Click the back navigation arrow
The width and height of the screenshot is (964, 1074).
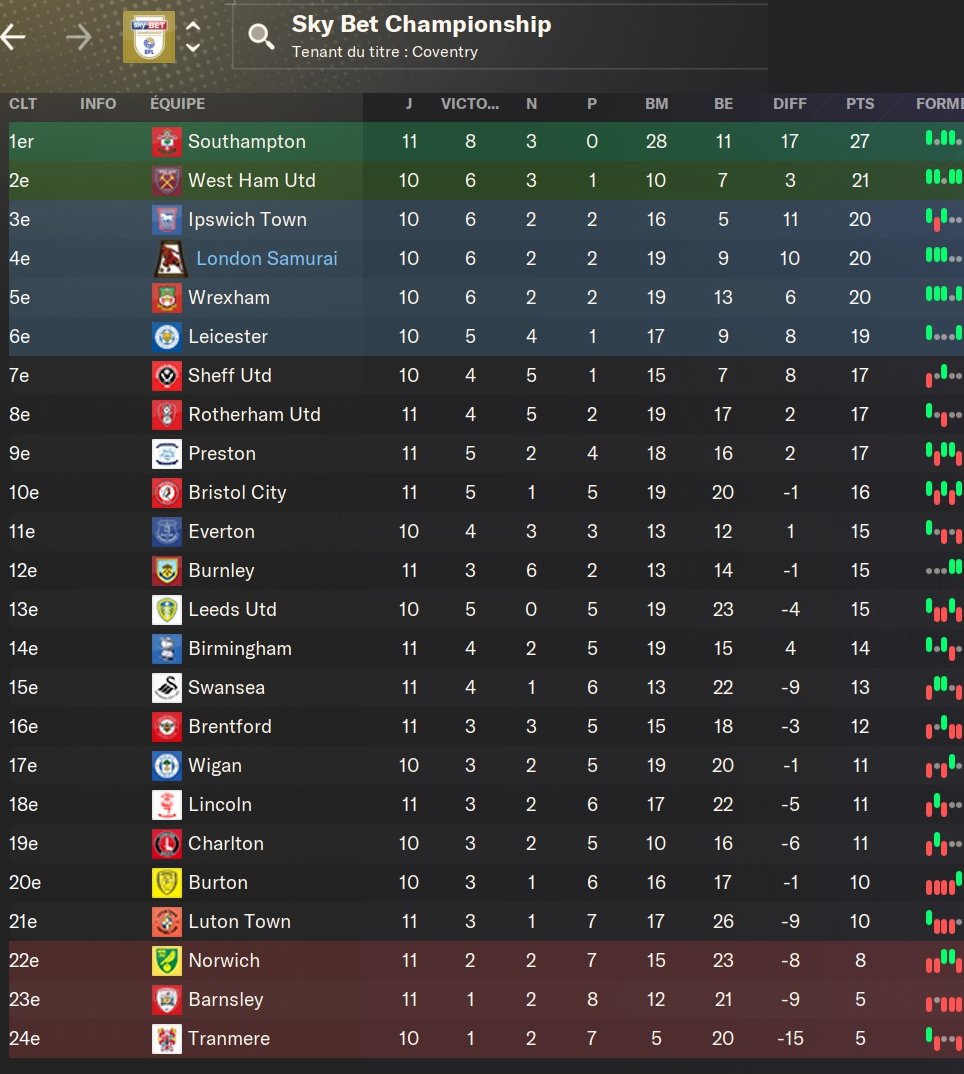coord(14,38)
